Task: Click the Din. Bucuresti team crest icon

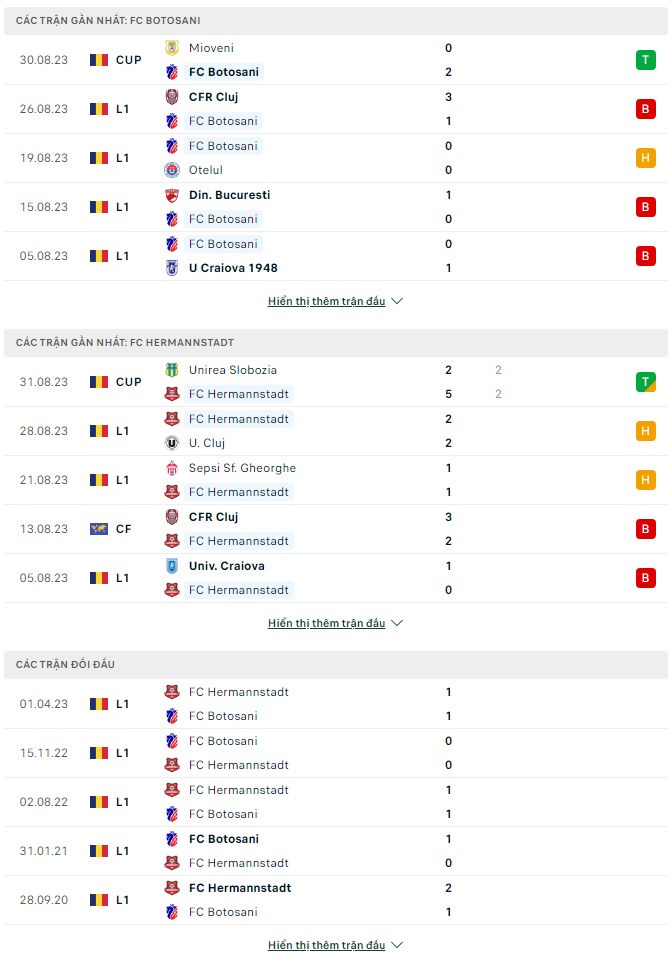Action: tap(172, 195)
